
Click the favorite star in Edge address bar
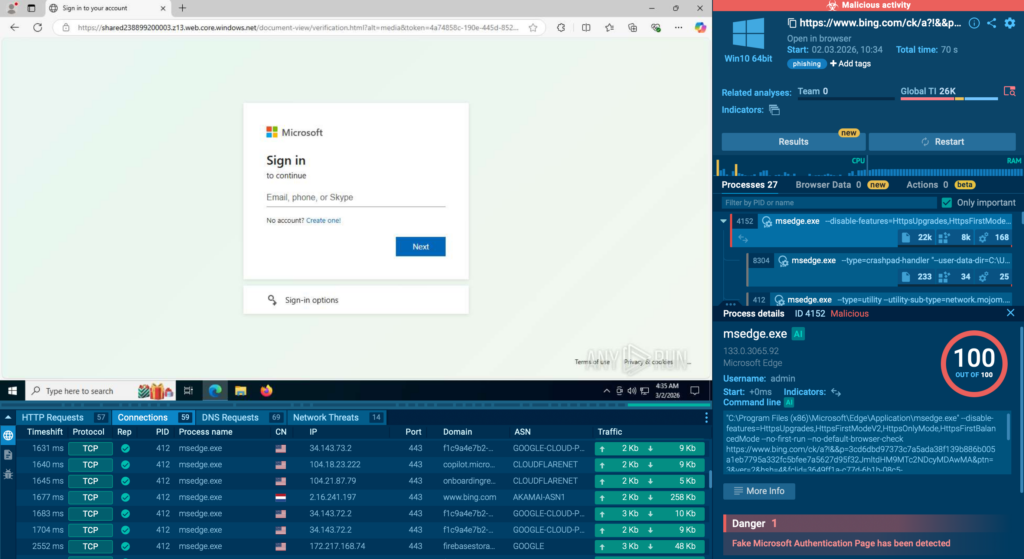533,27
